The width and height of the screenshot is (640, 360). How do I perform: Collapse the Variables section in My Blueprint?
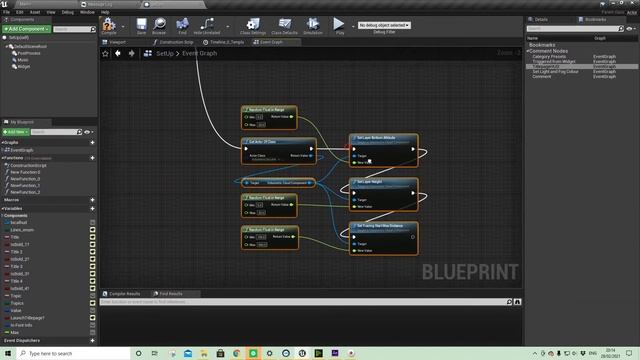3,209
